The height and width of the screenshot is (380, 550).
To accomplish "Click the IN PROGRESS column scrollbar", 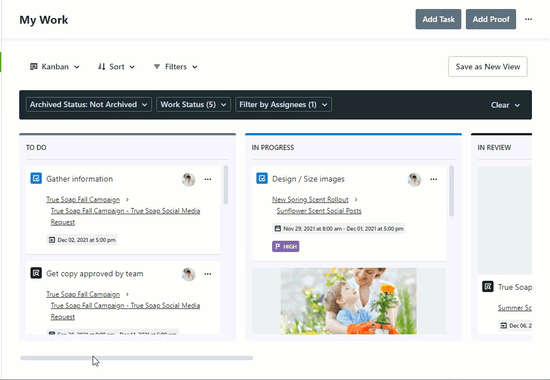I will [451, 191].
